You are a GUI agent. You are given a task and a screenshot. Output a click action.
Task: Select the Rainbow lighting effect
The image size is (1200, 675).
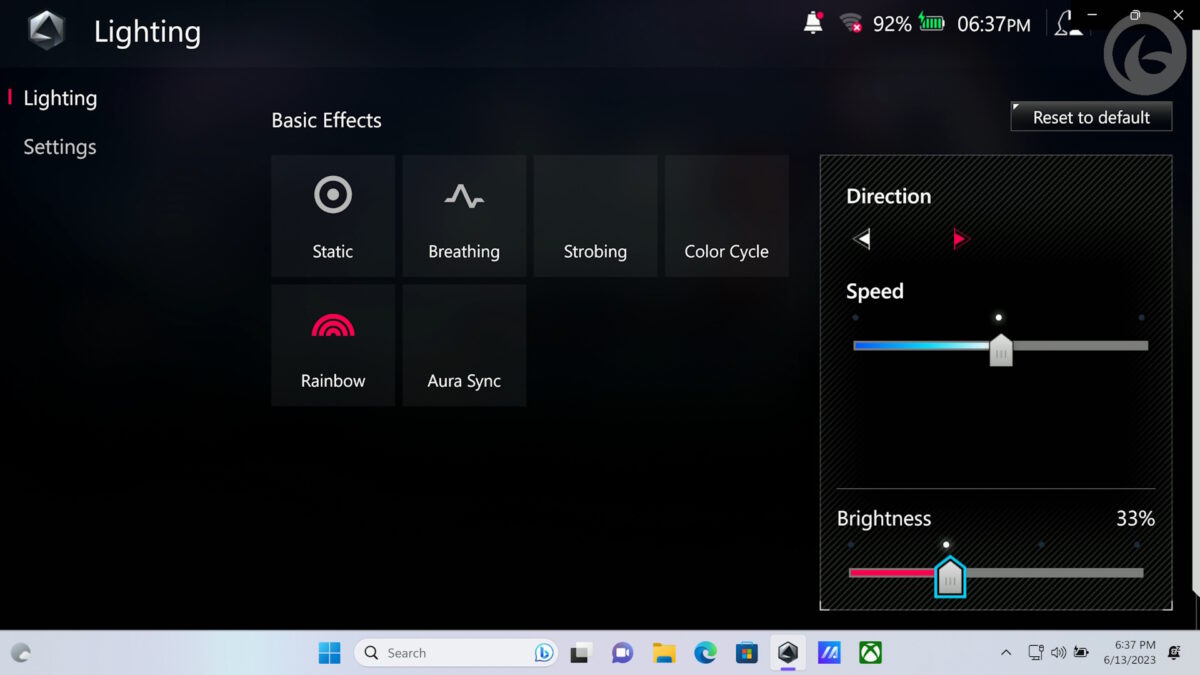[332, 344]
